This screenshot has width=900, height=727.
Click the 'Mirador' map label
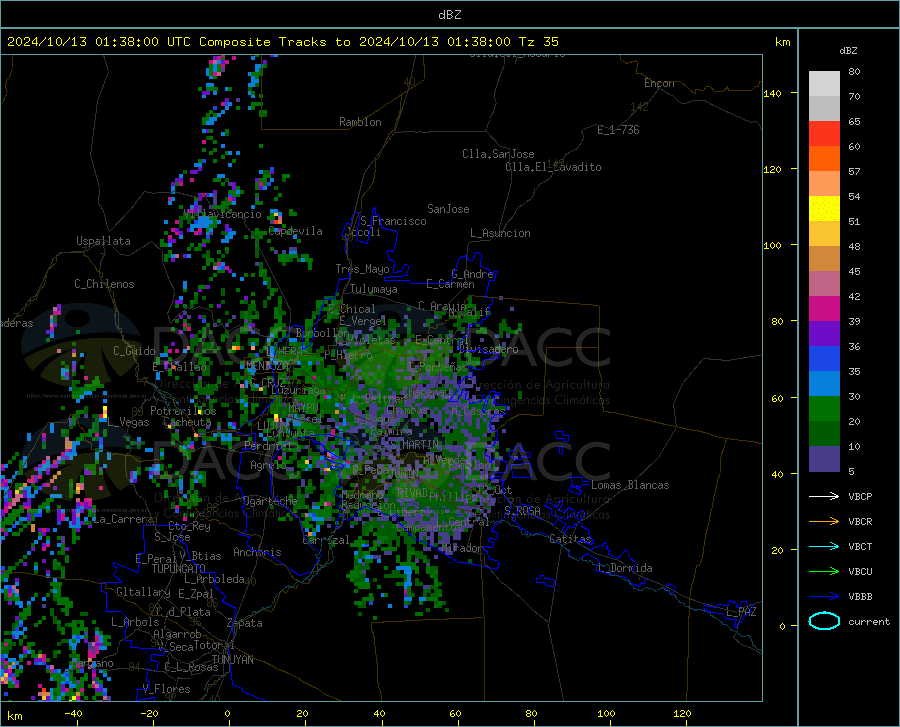461,549
